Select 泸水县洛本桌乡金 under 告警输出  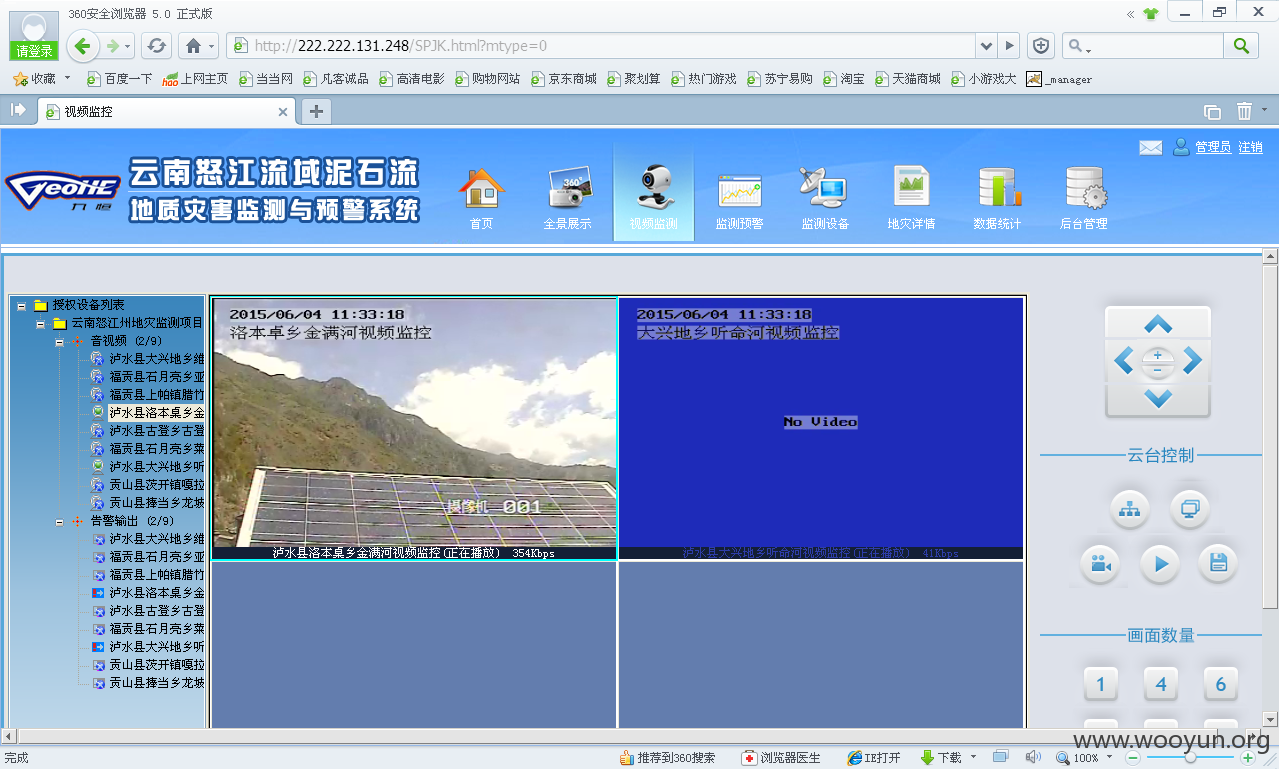tap(156, 593)
